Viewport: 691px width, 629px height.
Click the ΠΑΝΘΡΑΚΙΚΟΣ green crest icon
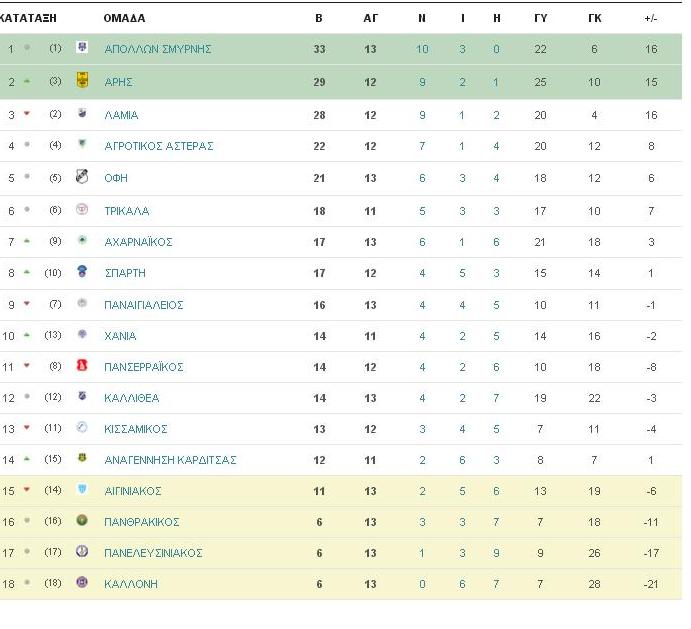[82, 520]
